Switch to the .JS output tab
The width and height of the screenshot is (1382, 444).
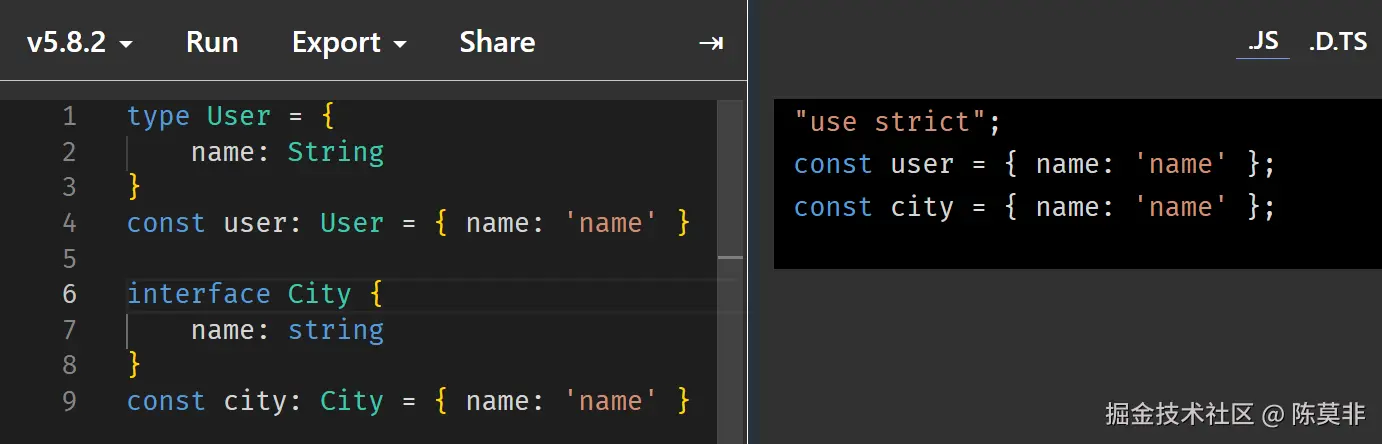[x=1262, y=41]
